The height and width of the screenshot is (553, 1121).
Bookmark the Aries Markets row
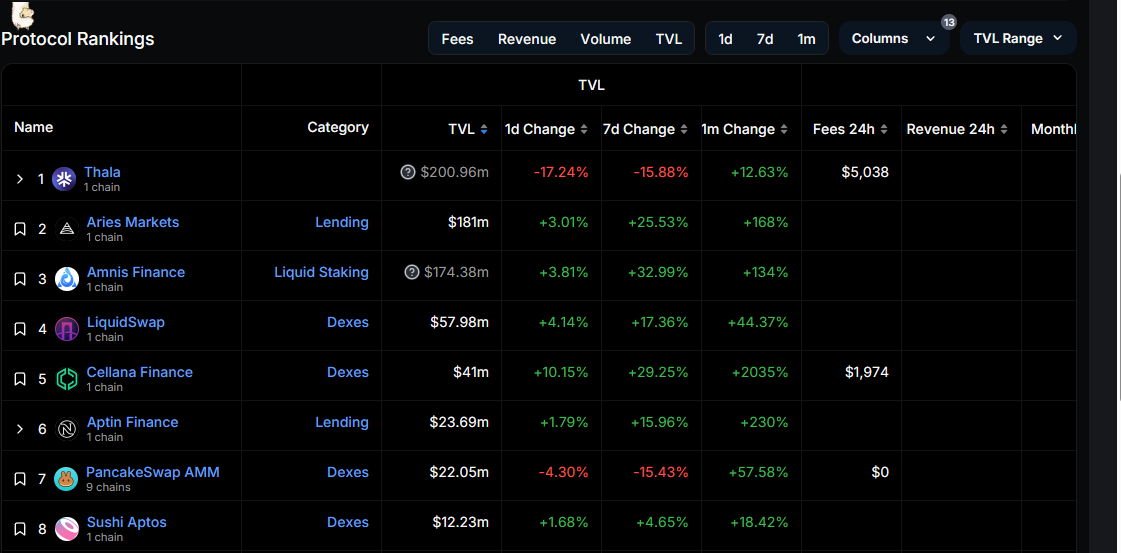20,229
